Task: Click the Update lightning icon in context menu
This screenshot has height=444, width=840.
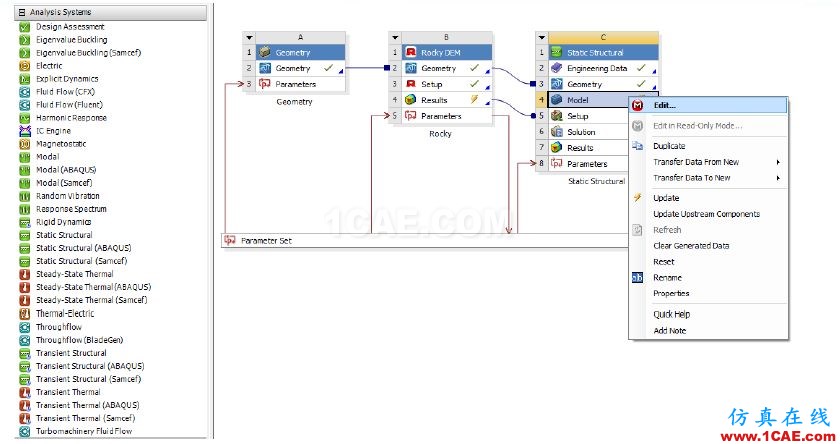Action: 637,198
